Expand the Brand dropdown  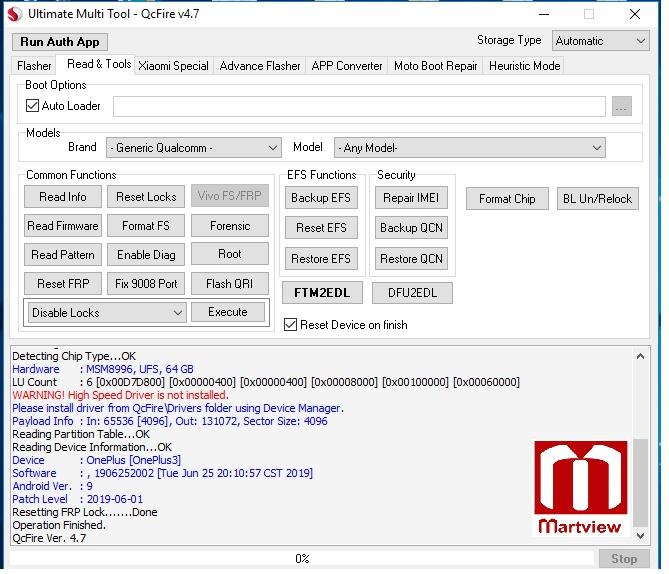[194, 148]
